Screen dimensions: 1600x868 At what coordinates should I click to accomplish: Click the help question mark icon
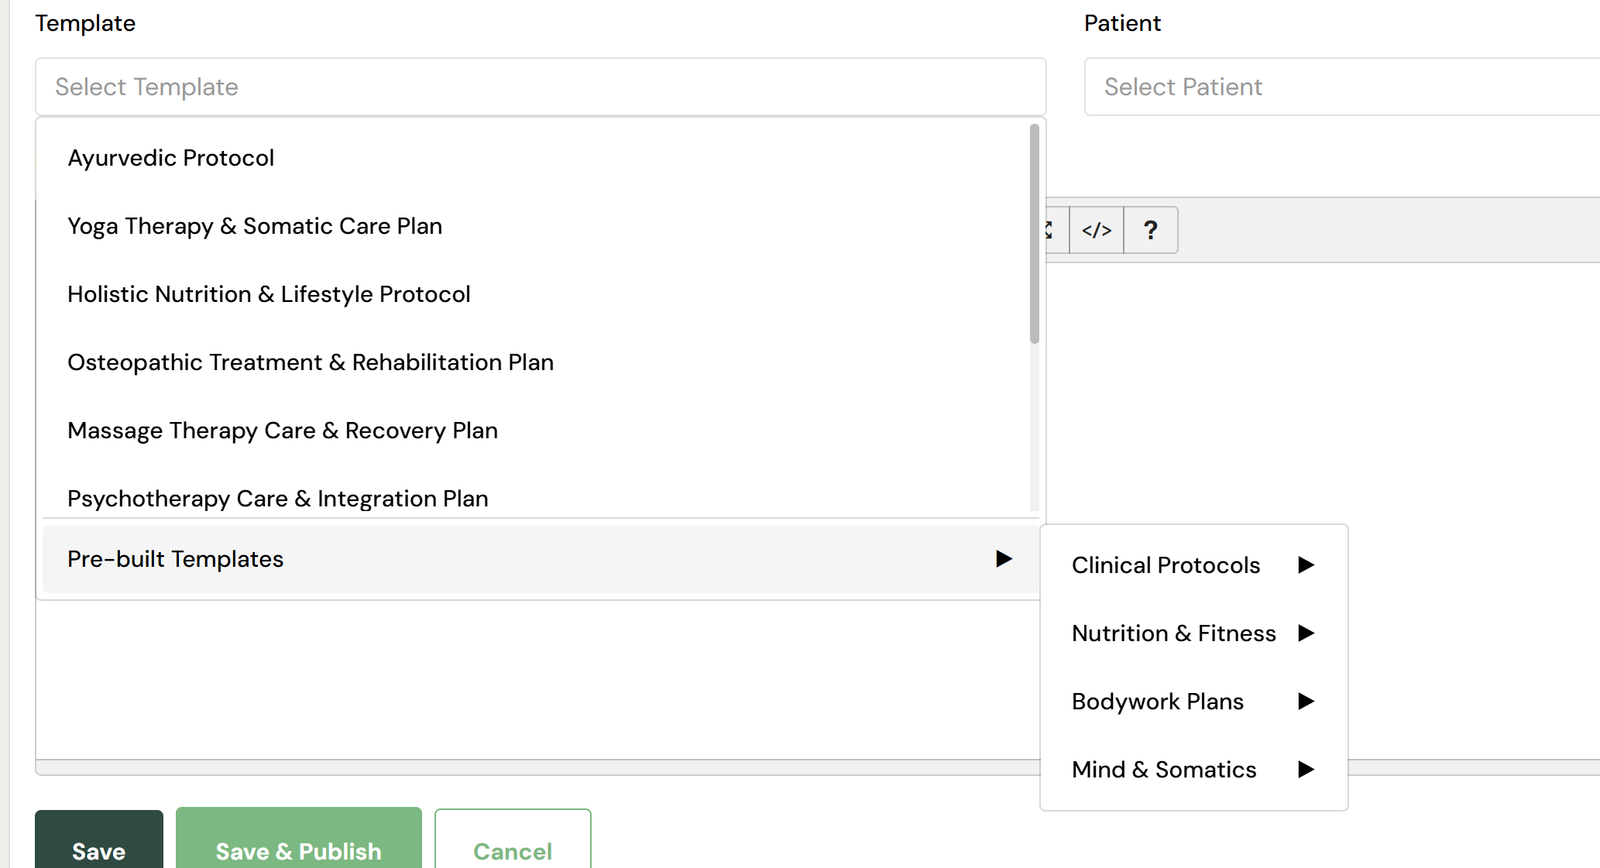pyautogui.click(x=1151, y=230)
